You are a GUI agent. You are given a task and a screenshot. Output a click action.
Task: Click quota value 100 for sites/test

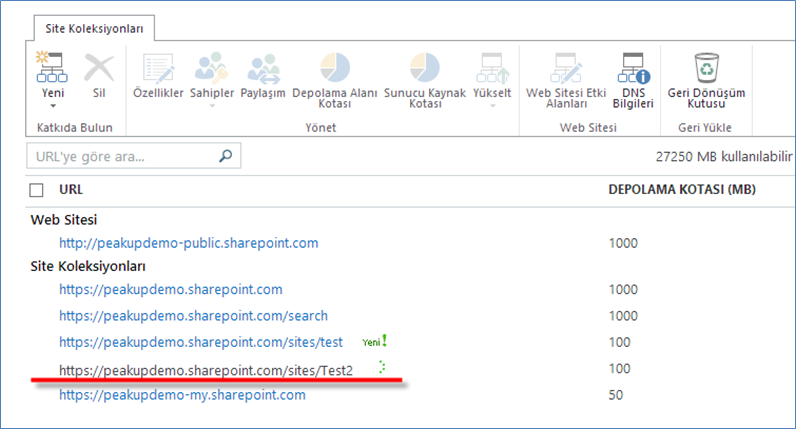(x=619, y=342)
